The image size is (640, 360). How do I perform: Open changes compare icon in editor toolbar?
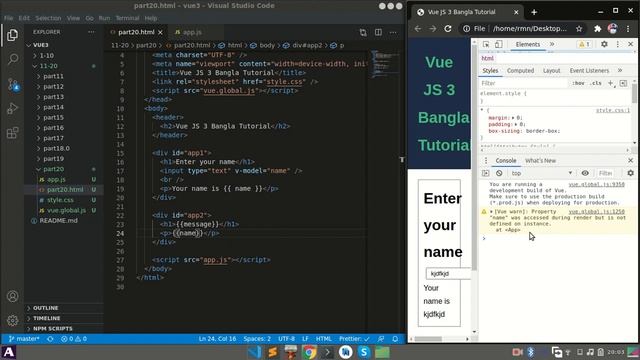pos(363,32)
